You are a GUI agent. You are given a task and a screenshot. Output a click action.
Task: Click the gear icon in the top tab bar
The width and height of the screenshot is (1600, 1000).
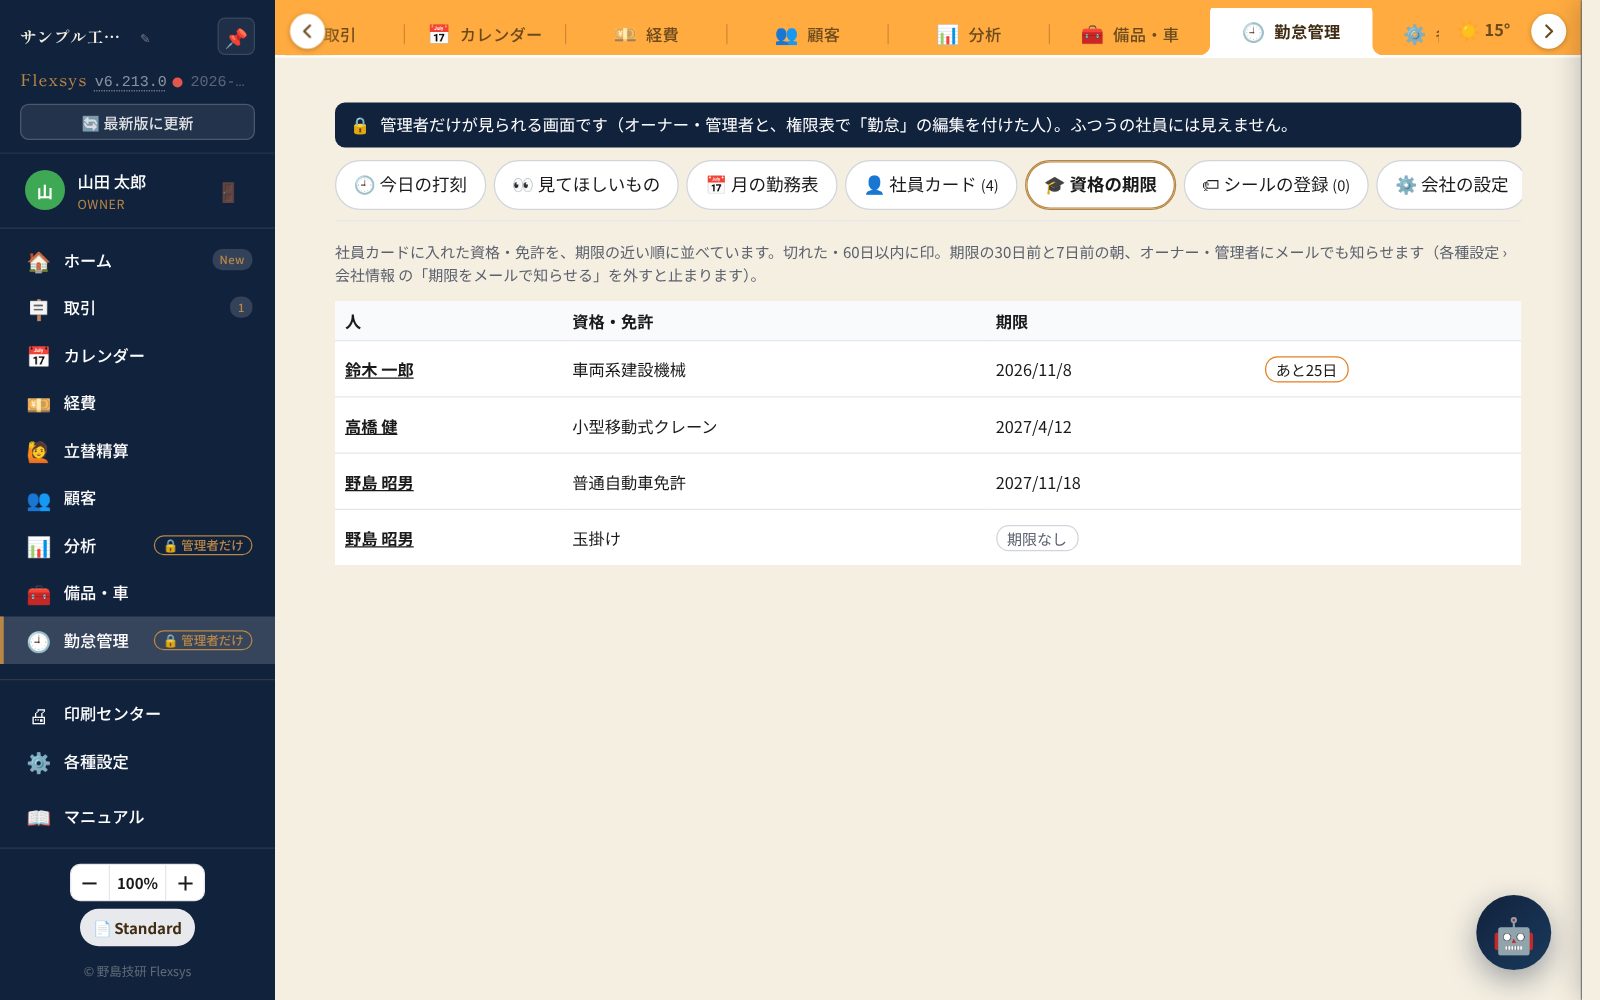pyautogui.click(x=1414, y=34)
